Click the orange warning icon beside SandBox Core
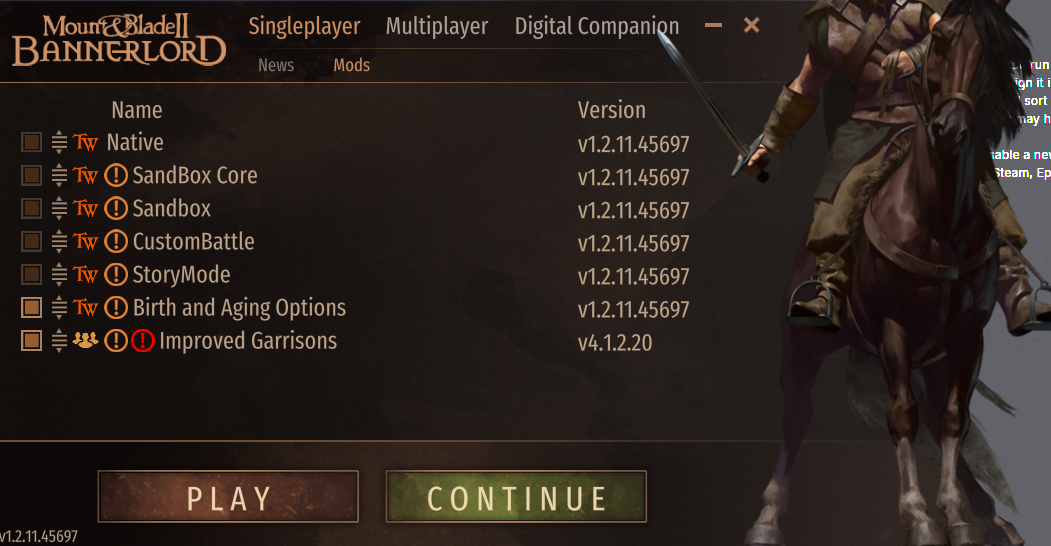1051x546 pixels. (x=116, y=176)
